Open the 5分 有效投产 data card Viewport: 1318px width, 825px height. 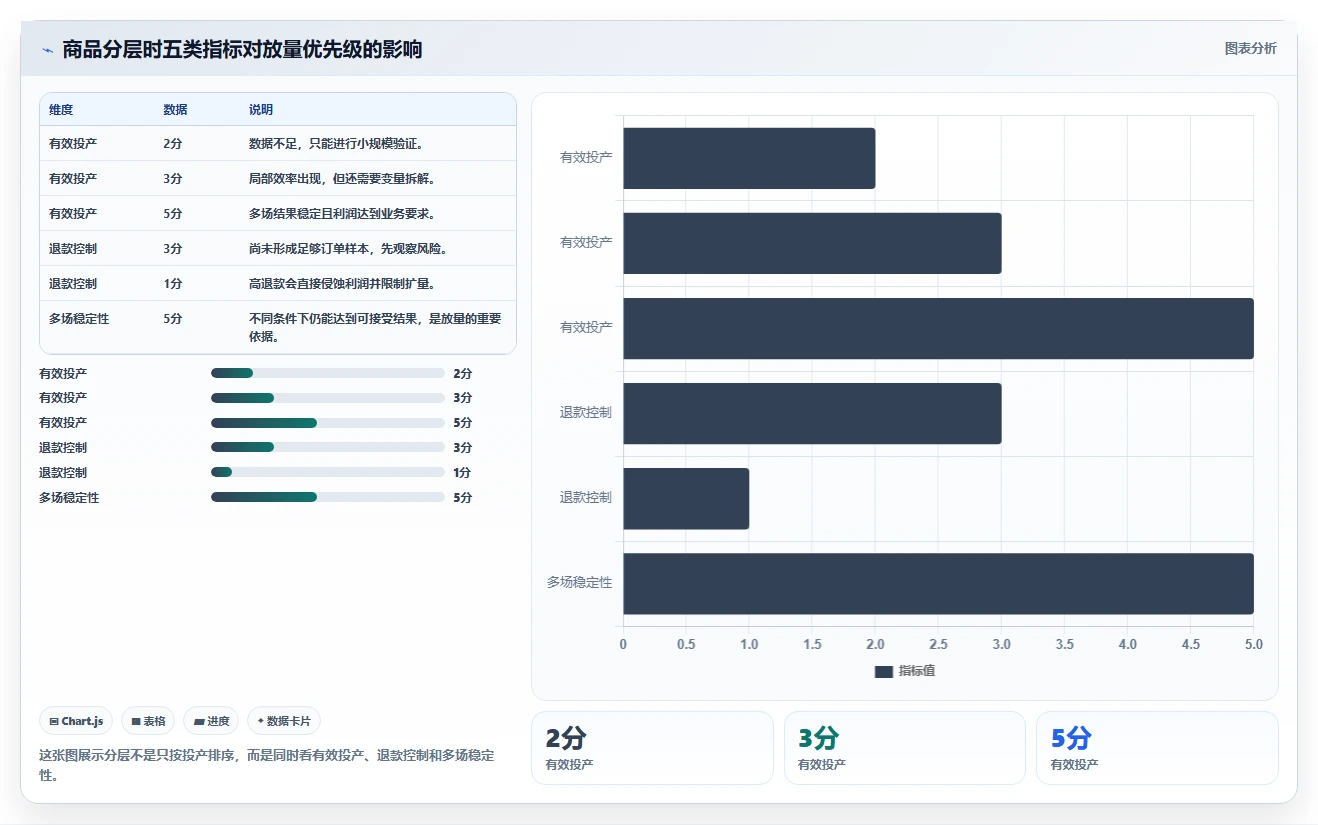click(x=1157, y=748)
